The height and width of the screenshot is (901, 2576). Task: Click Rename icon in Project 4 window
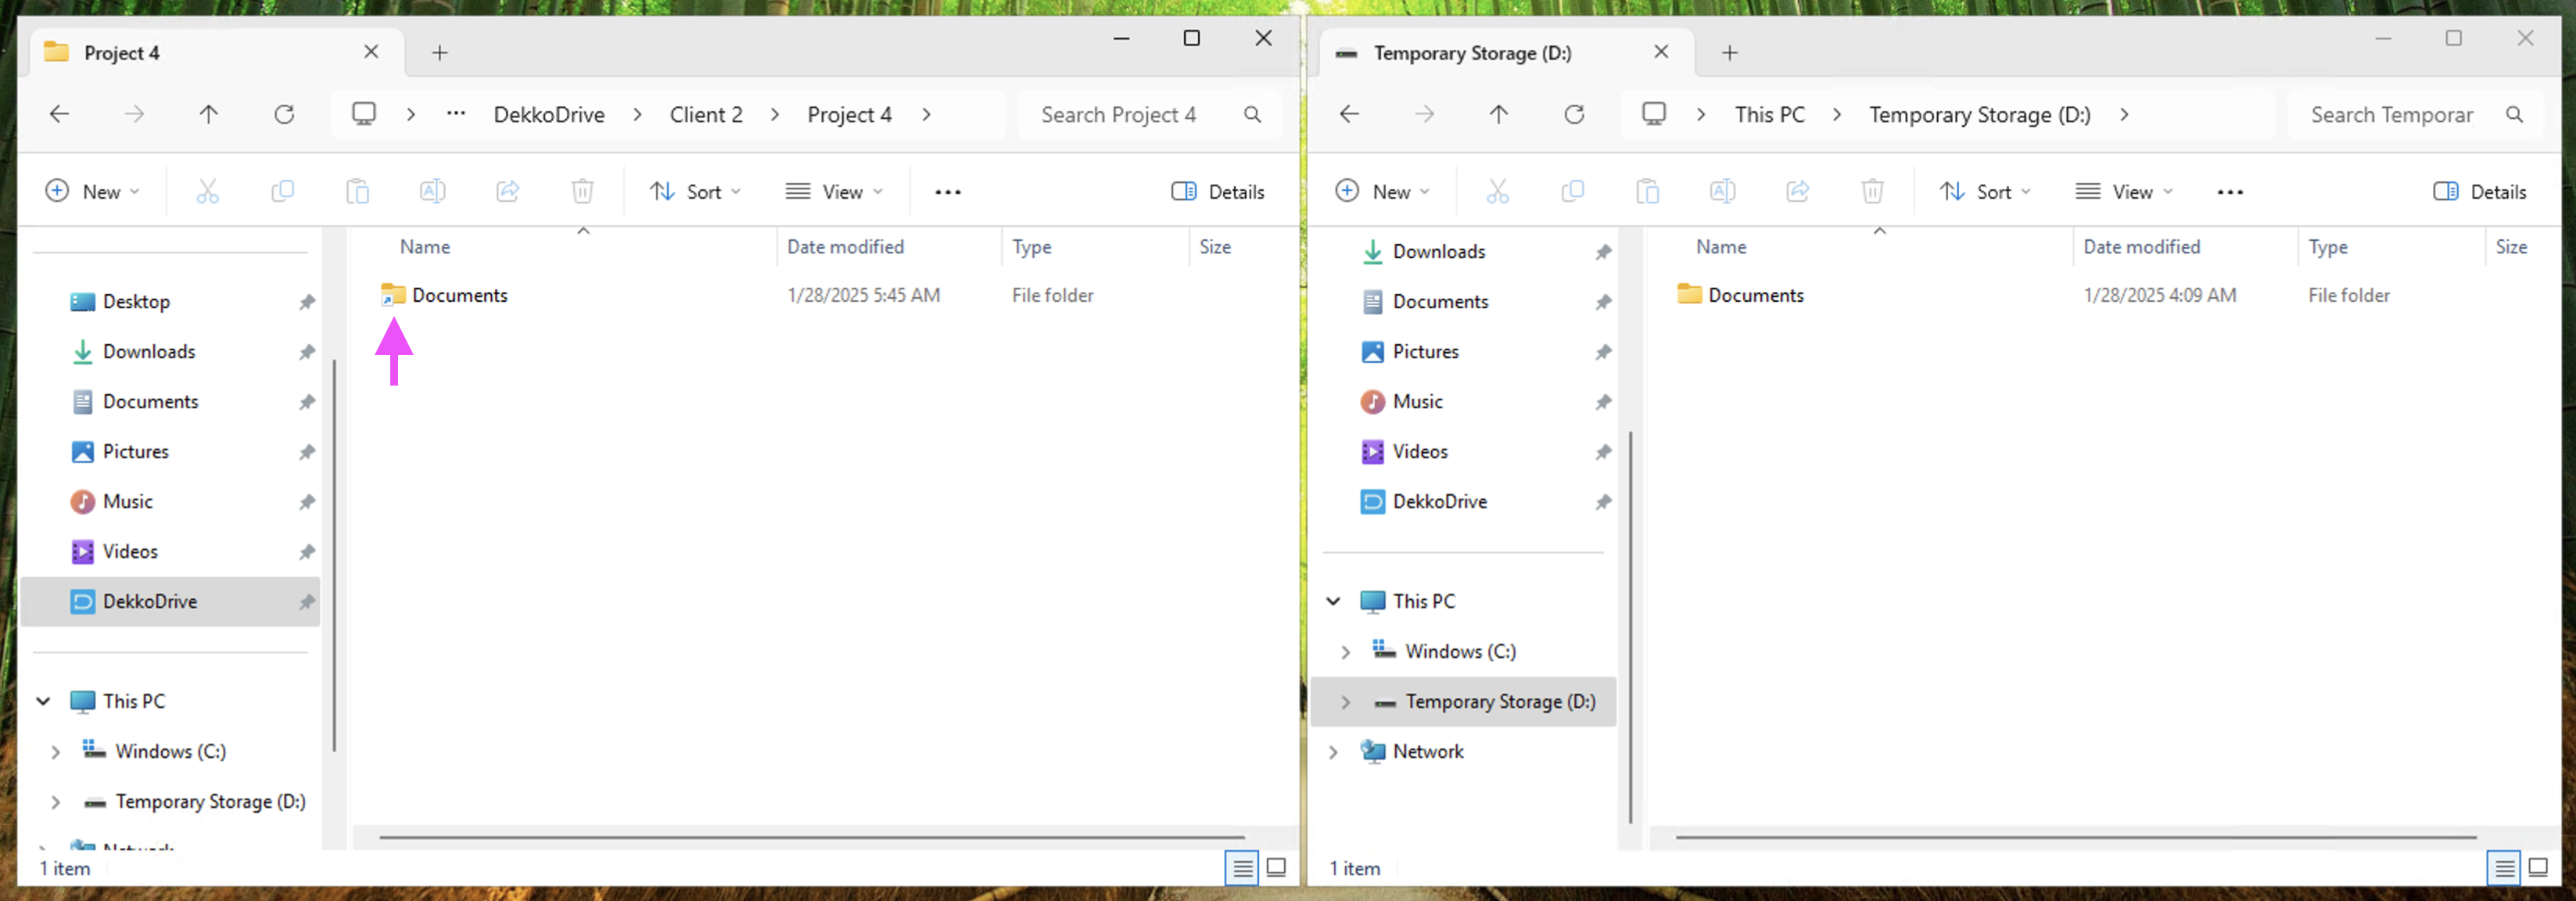pos(432,191)
